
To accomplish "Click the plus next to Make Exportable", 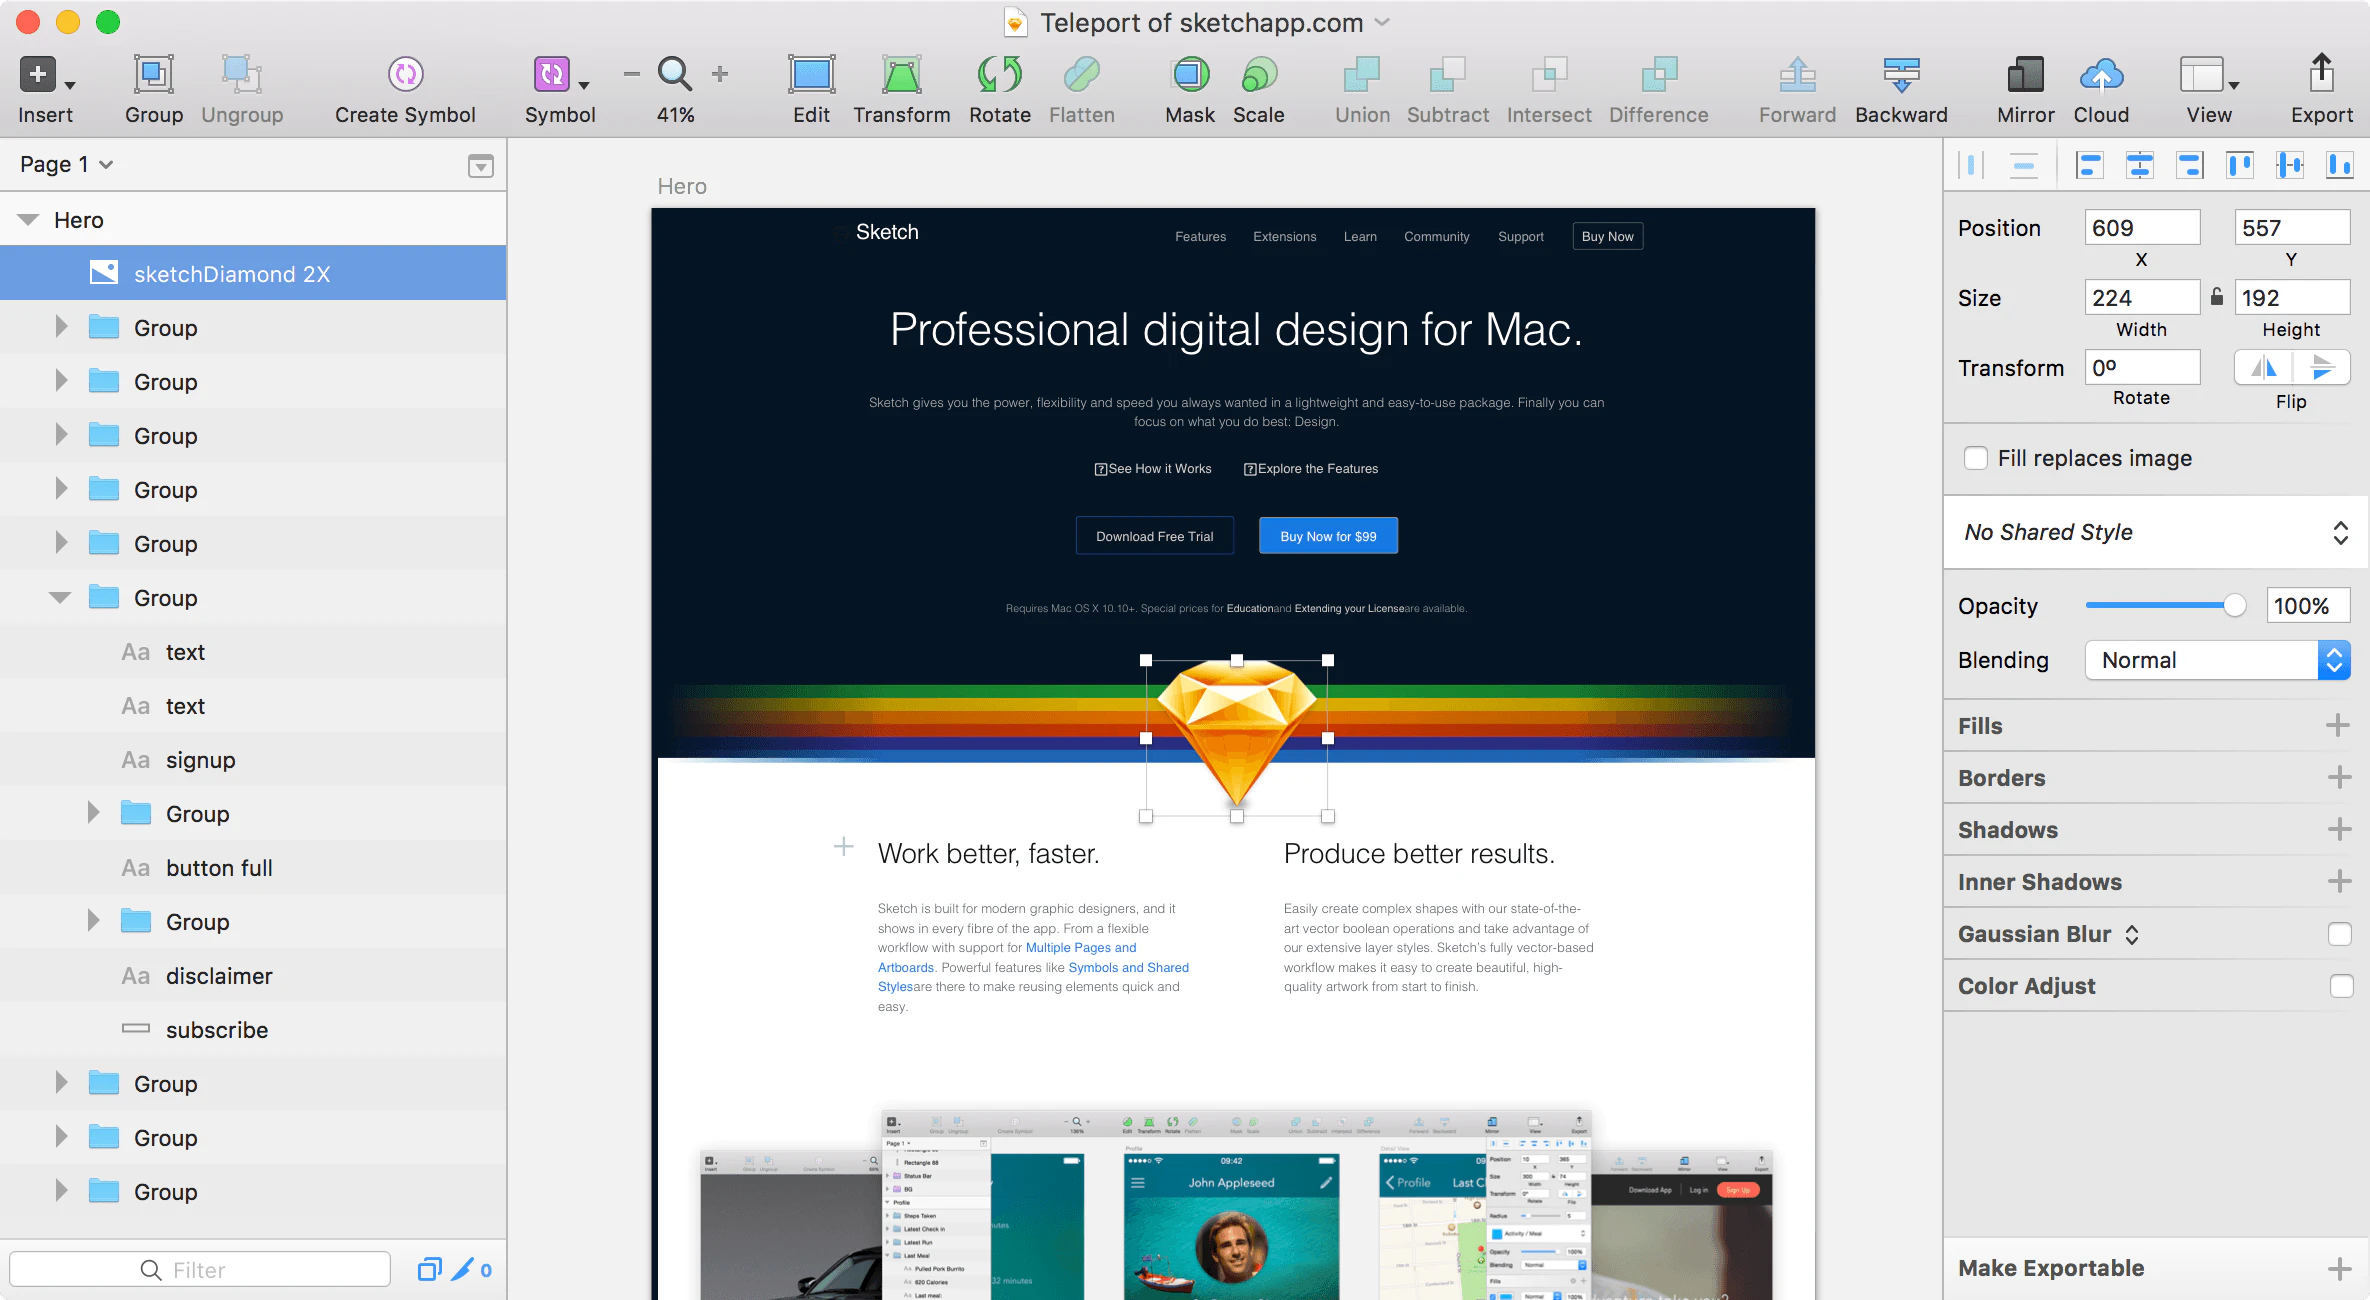I will click(x=2339, y=1269).
